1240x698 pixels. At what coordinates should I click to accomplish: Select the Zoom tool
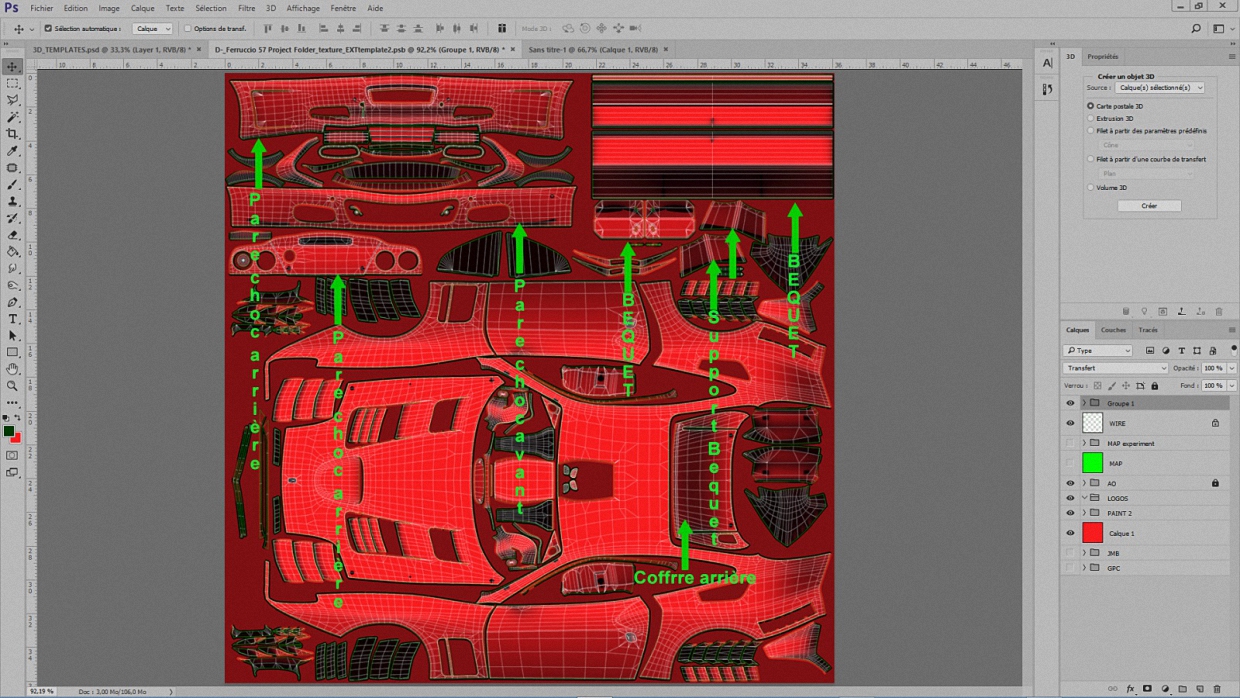13,386
